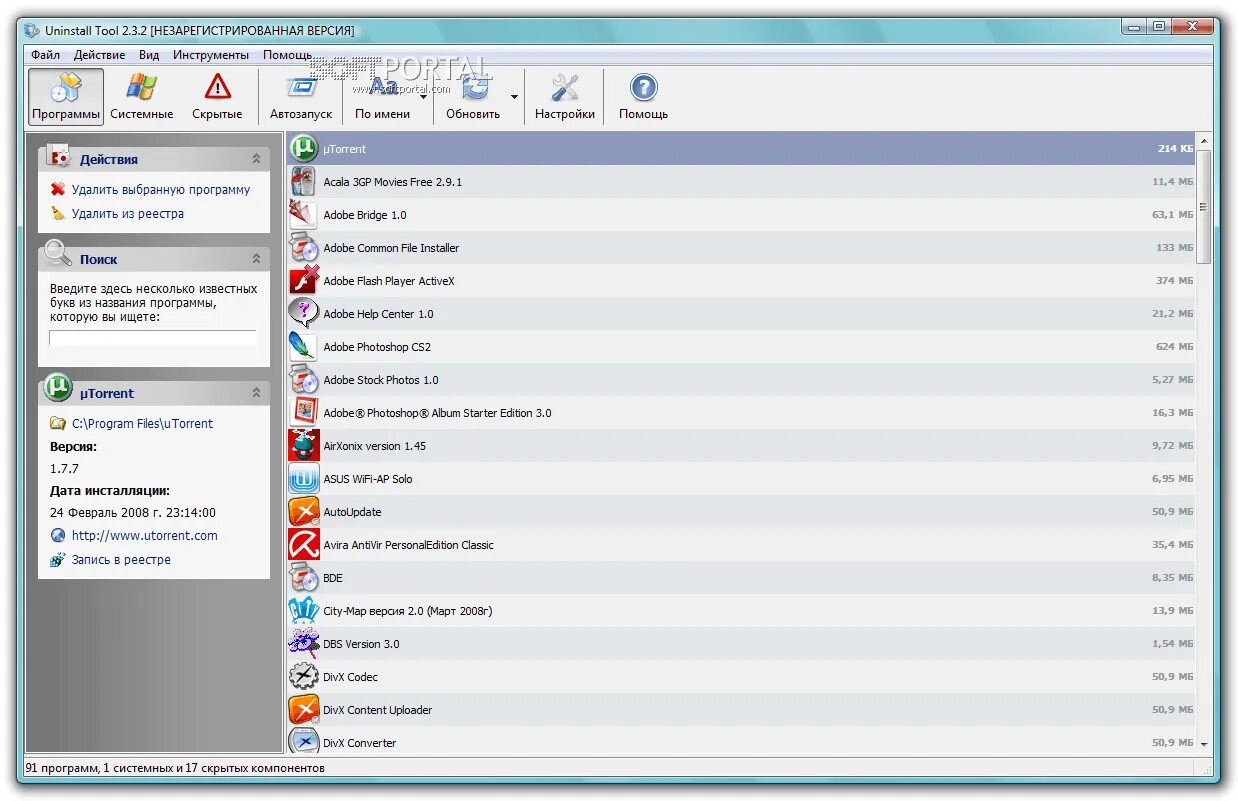
Task: Show Скрытые hidden components
Action: pos(217,96)
